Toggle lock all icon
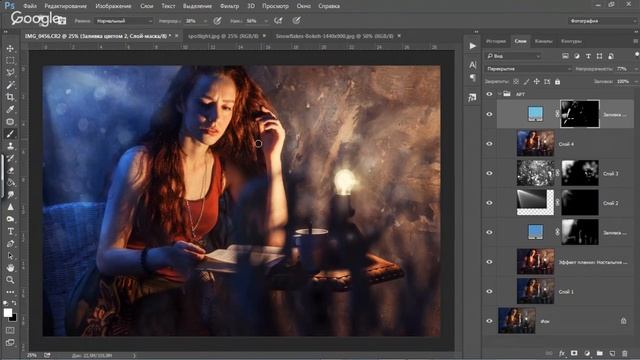 coord(558,82)
